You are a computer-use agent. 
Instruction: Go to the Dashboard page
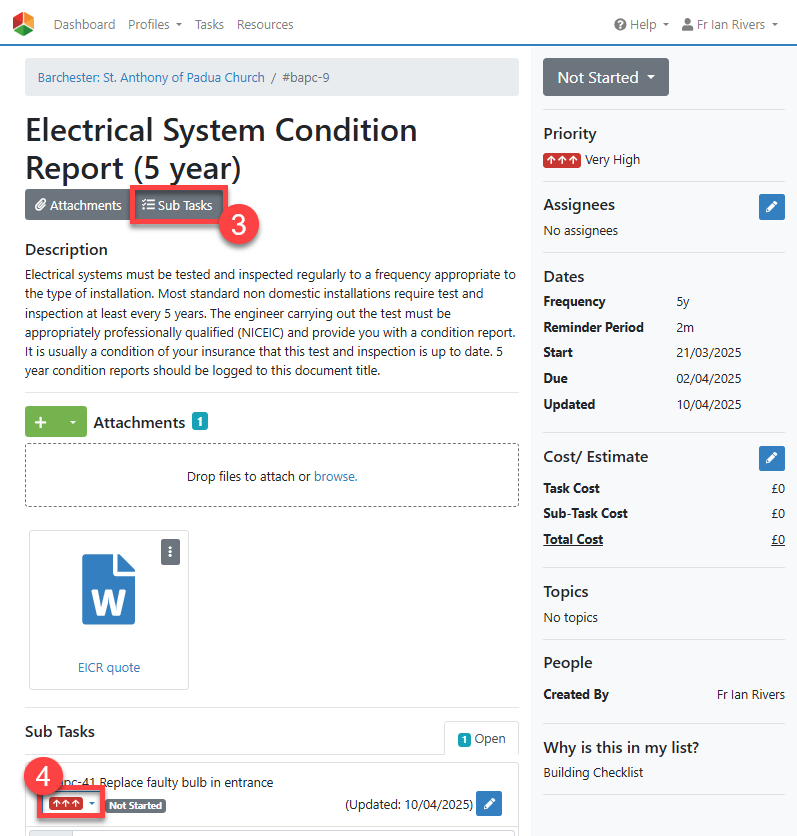coord(84,24)
